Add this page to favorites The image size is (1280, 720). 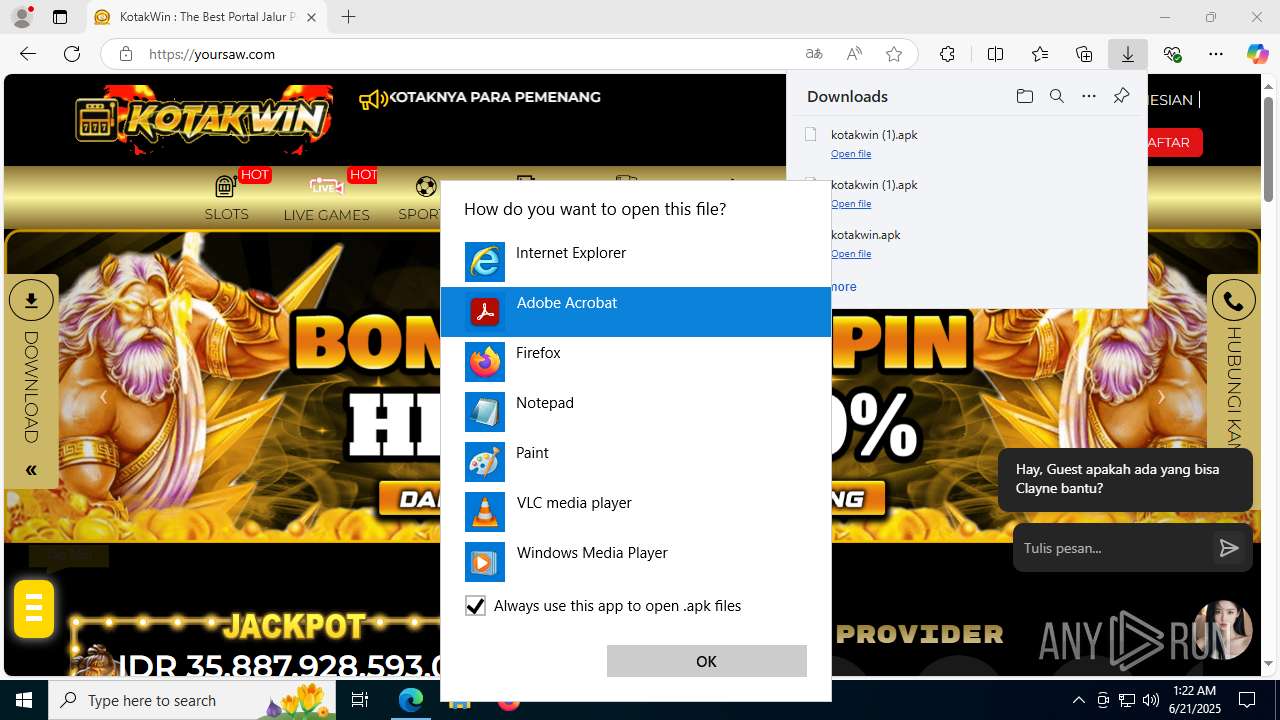(894, 54)
